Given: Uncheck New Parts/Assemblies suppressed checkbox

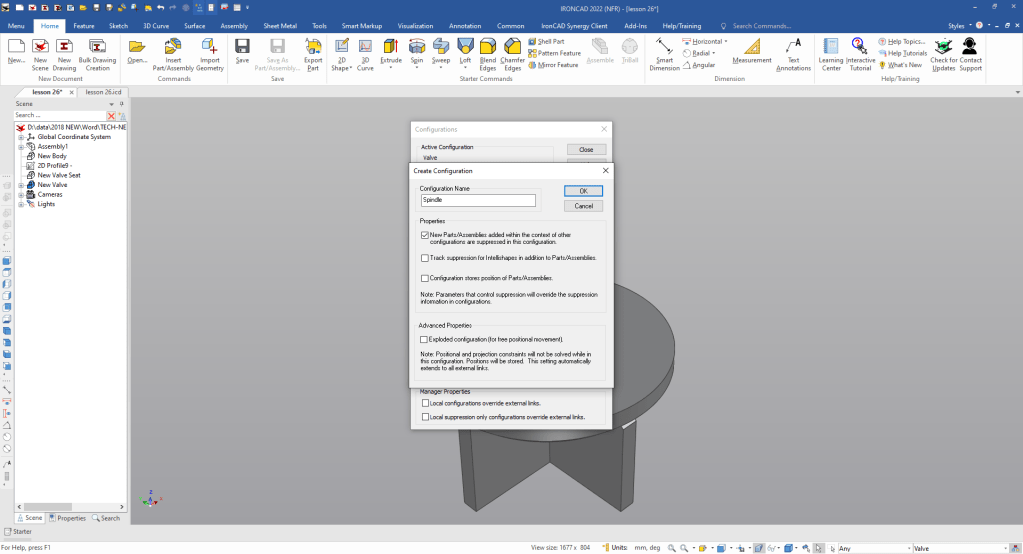Looking at the screenshot, I should coord(425,235).
